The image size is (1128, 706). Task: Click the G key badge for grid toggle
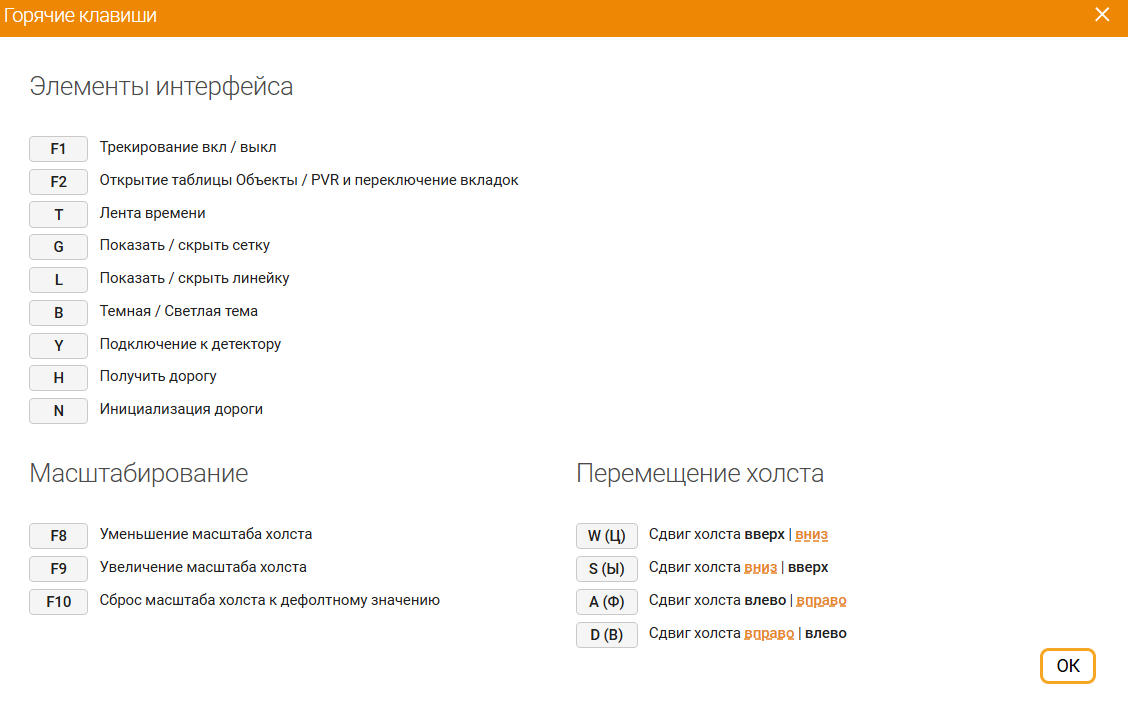click(58, 247)
